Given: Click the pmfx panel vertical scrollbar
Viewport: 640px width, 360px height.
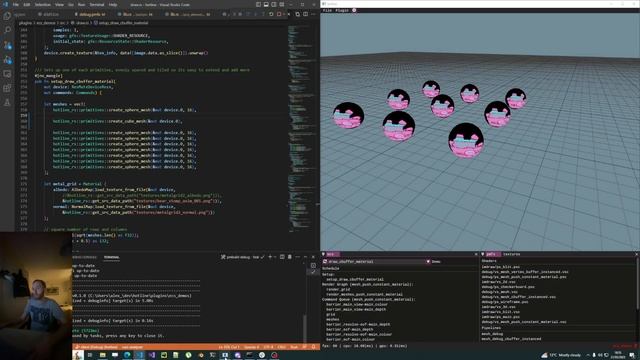Looking at the screenshot, I should point(638,284).
